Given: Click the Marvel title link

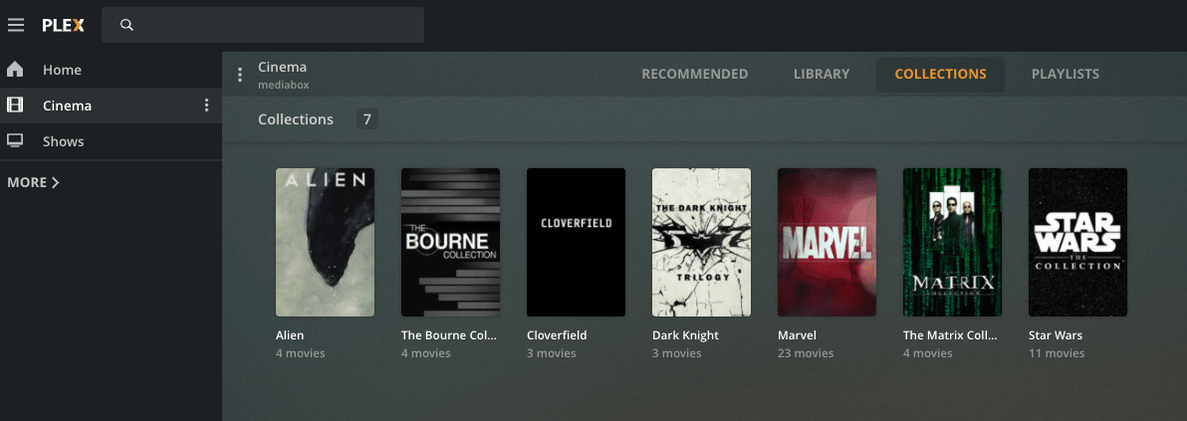Looking at the screenshot, I should click(797, 335).
